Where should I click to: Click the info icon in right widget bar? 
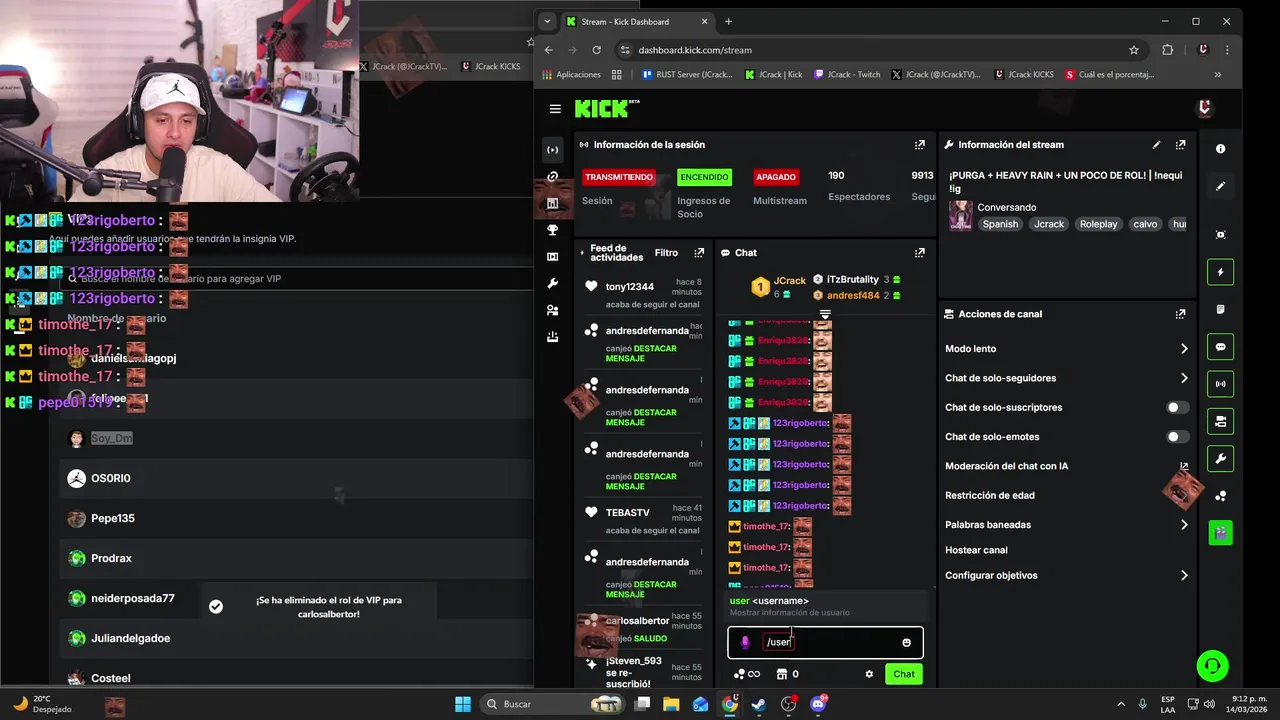click(1220, 149)
